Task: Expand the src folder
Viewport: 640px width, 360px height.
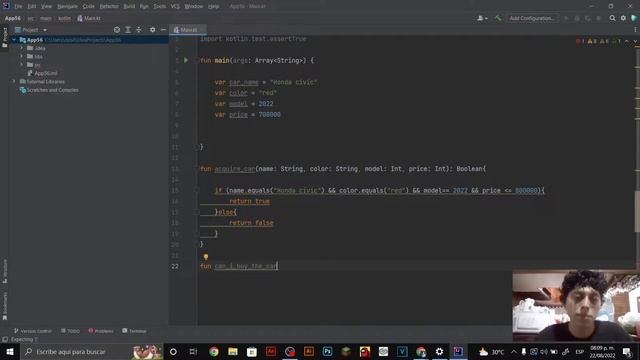Action: 22,64
